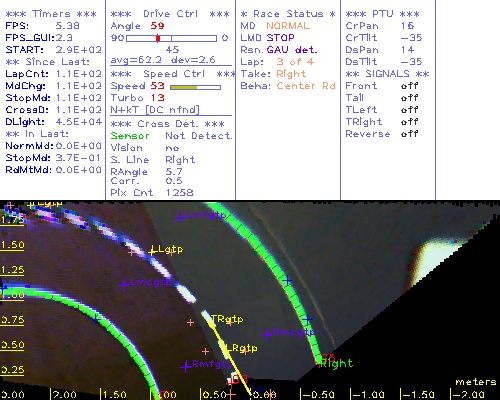Image resolution: width=500 pixels, height=400 pixels.
Task: Click the LRgtp yellow marker
Action: pyautogui.click(x=240, y=348)
